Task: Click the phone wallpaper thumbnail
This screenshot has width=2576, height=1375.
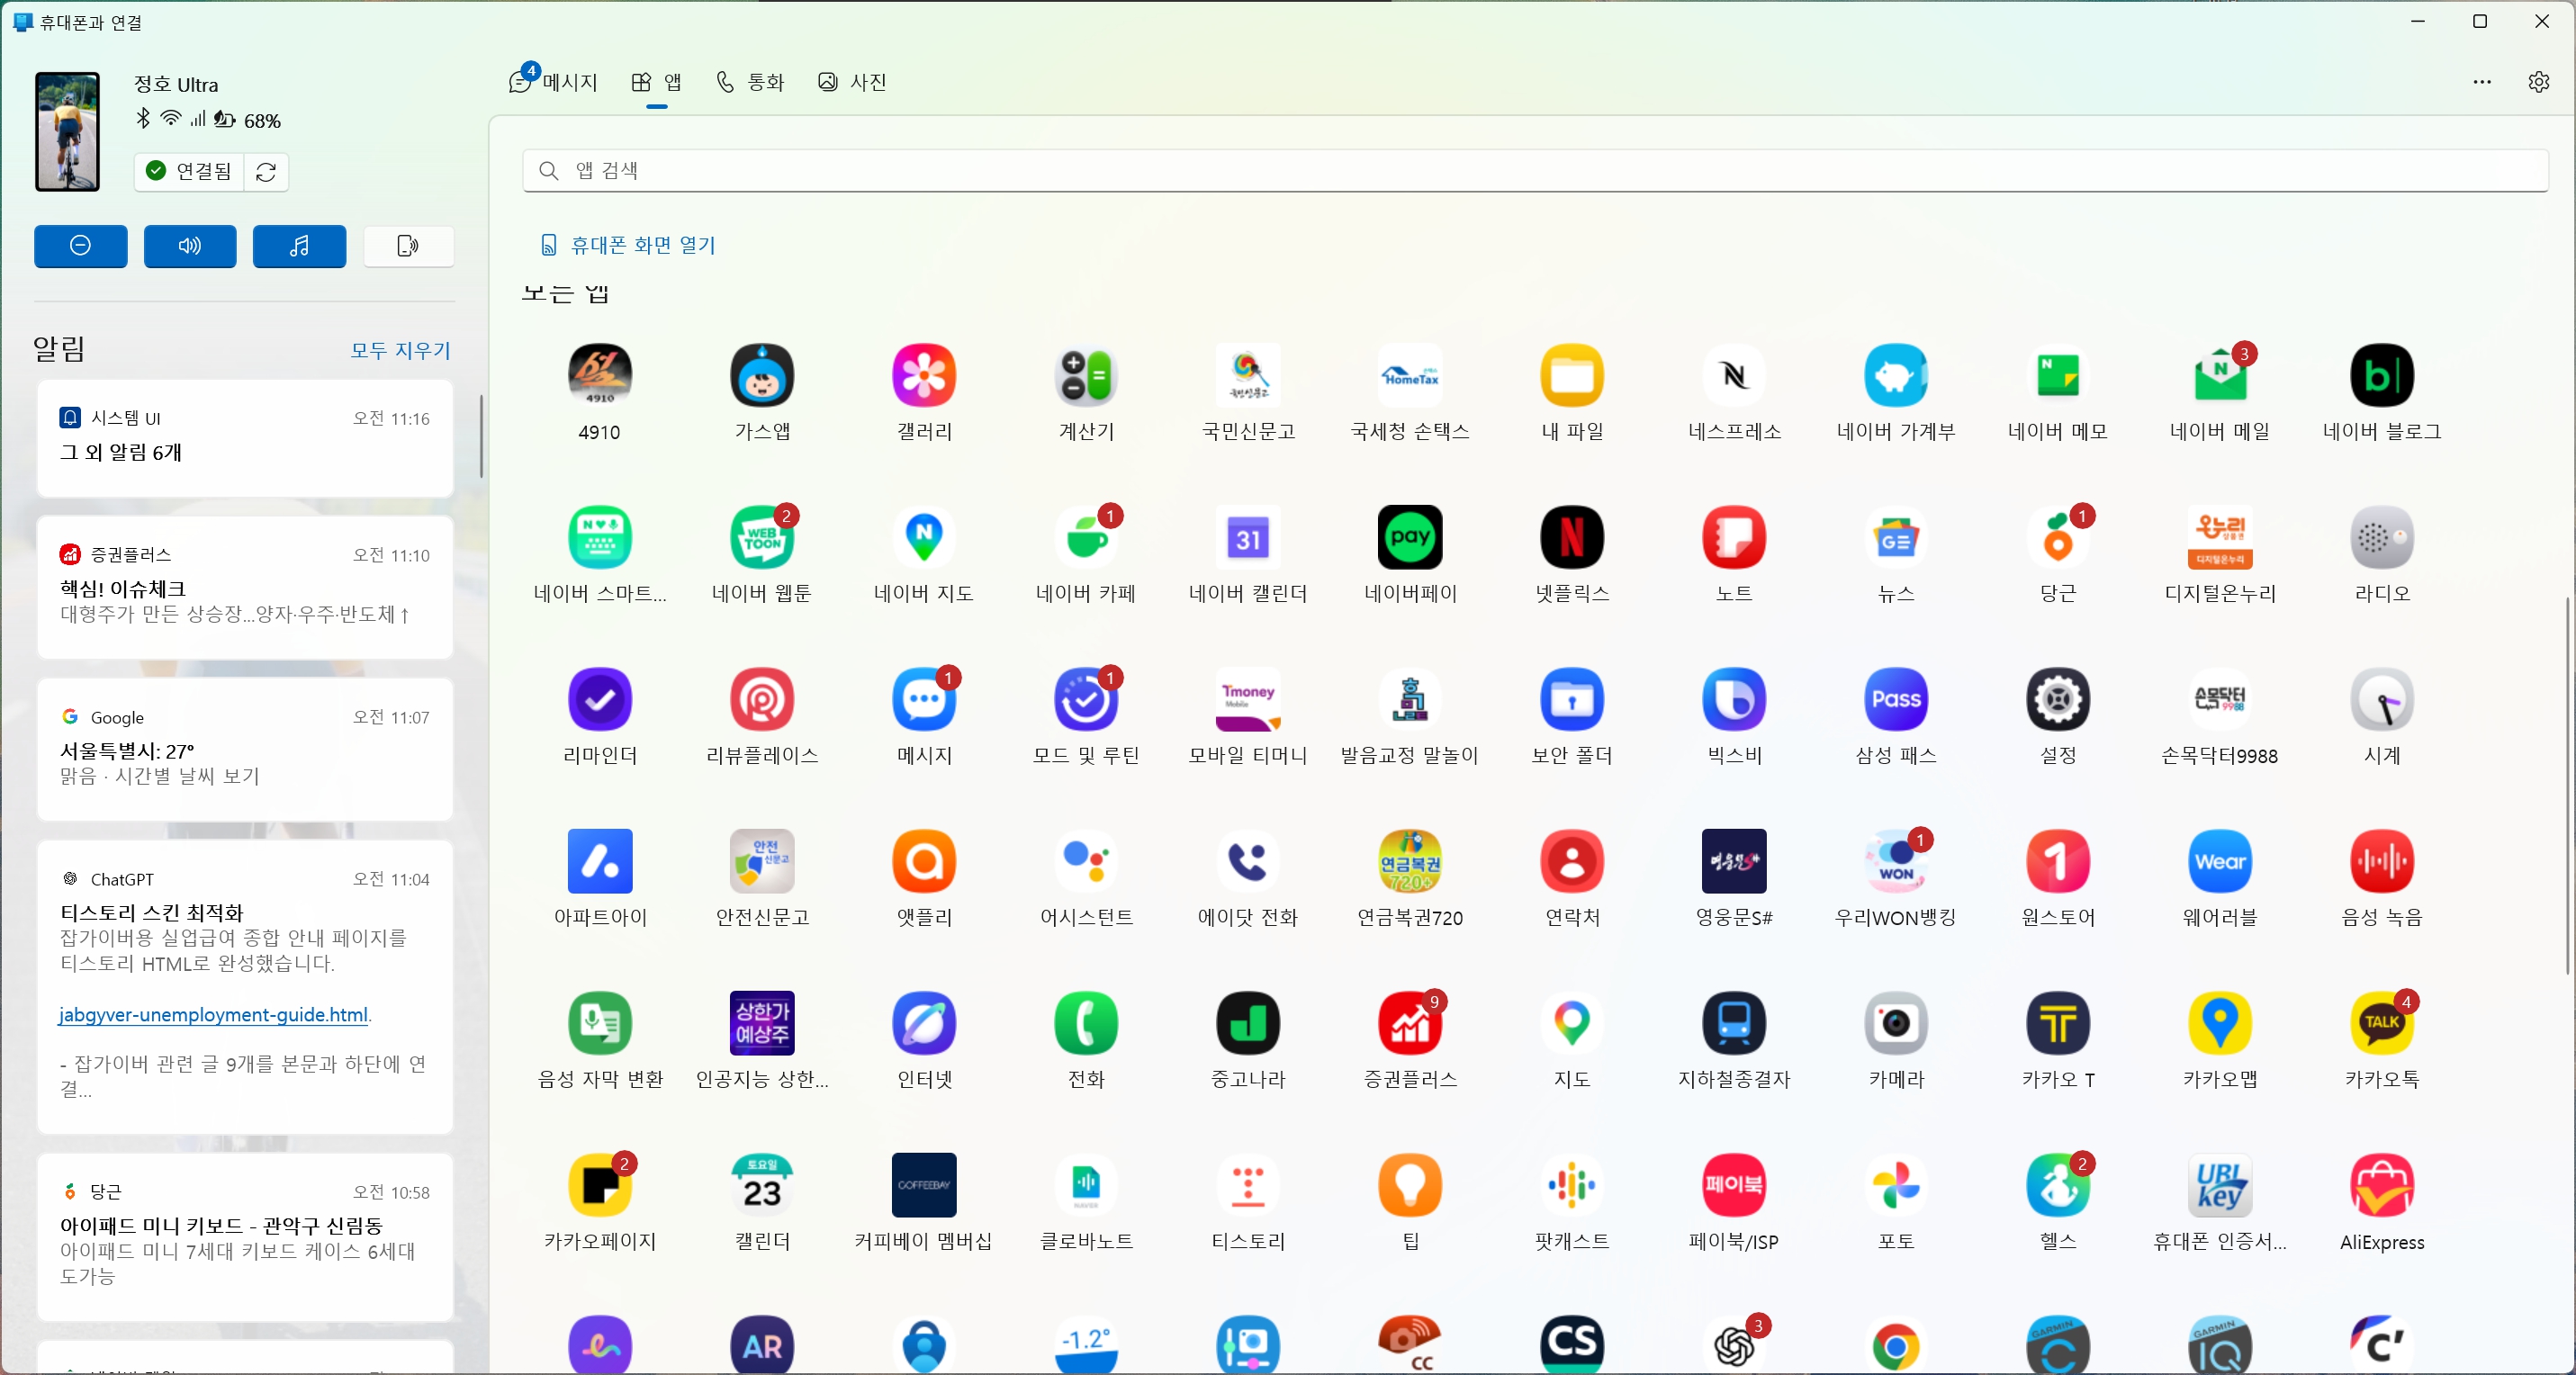Action: tap(68, 131)
